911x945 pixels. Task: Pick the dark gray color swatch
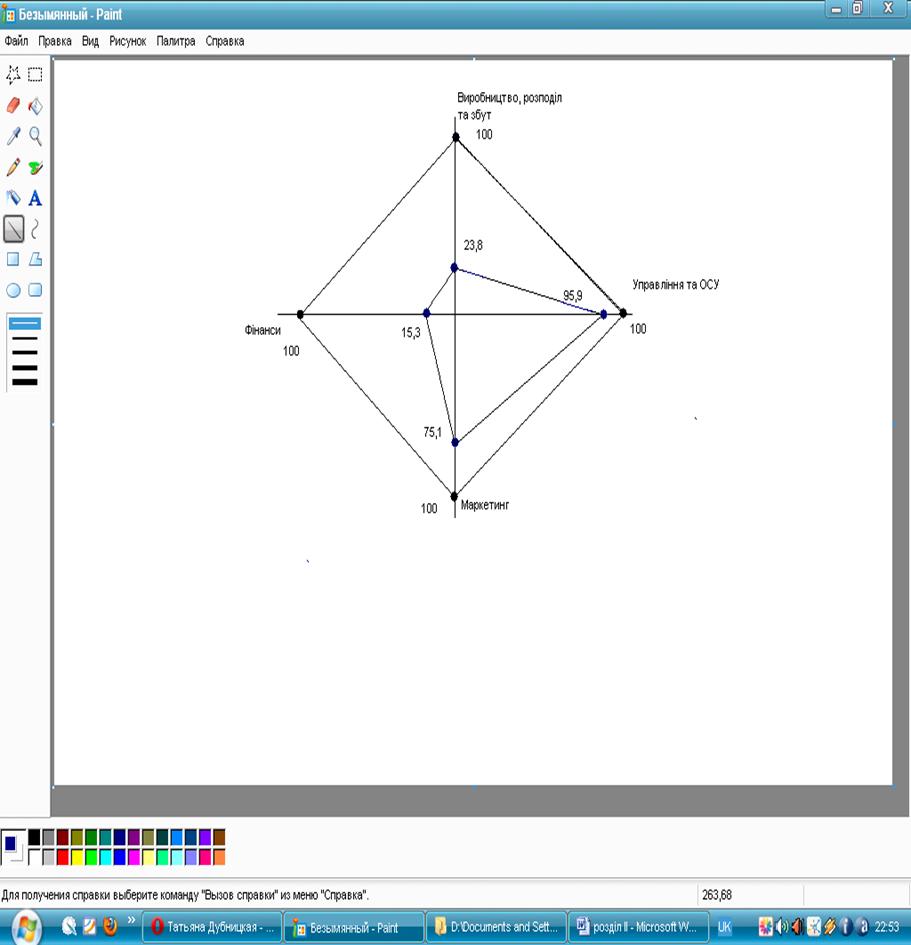pos(49,837)
